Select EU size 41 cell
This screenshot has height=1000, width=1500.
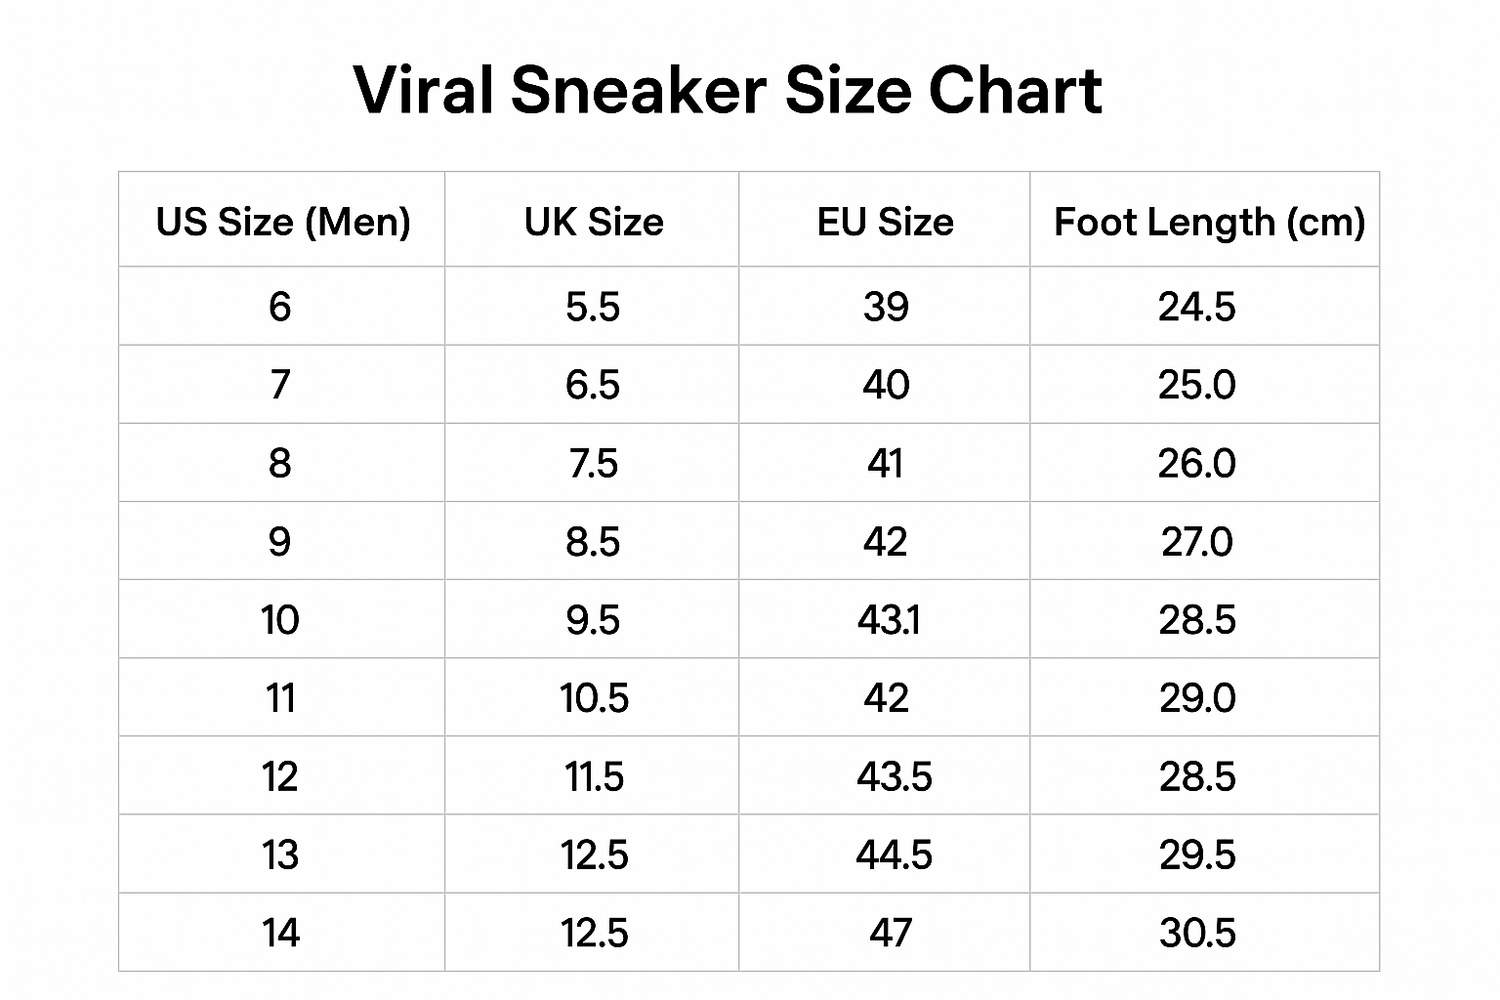(x=885, y=463)
